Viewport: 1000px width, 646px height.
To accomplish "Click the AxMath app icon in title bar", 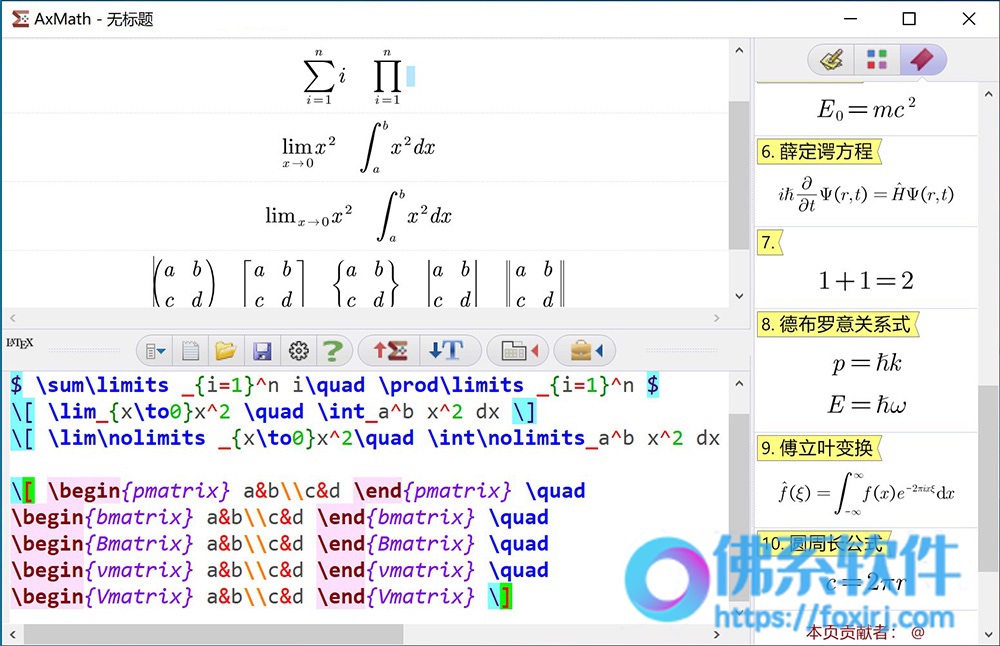I will point(20,19).
